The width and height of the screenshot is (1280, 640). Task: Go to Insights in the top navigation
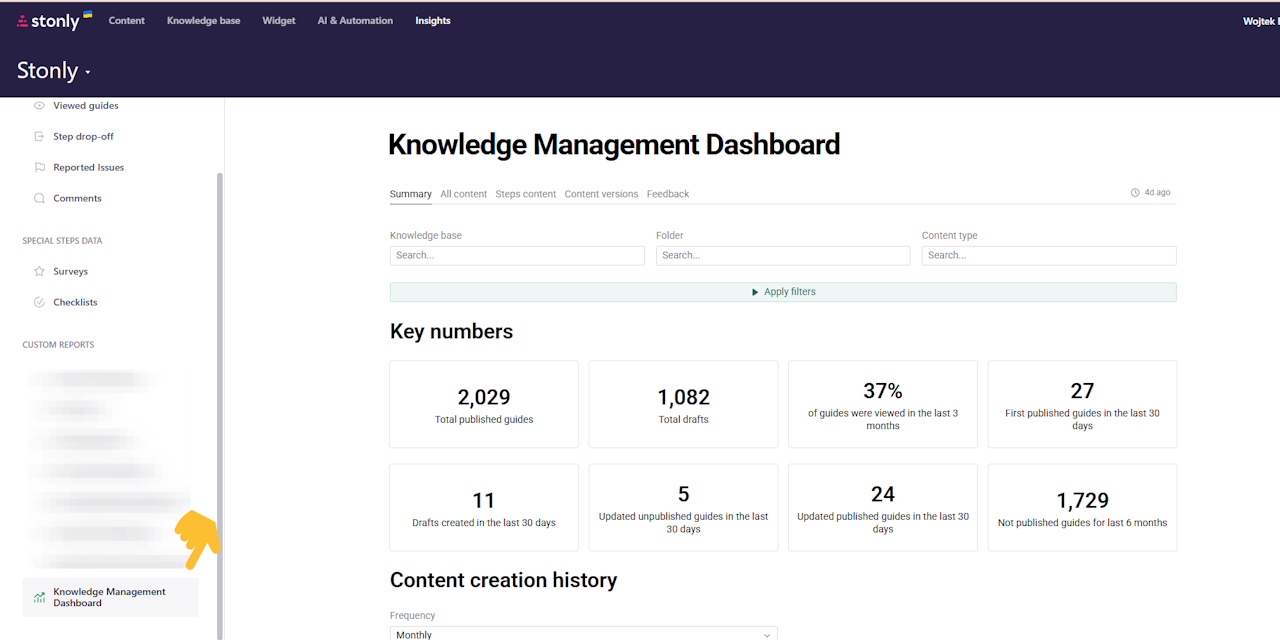432,20
